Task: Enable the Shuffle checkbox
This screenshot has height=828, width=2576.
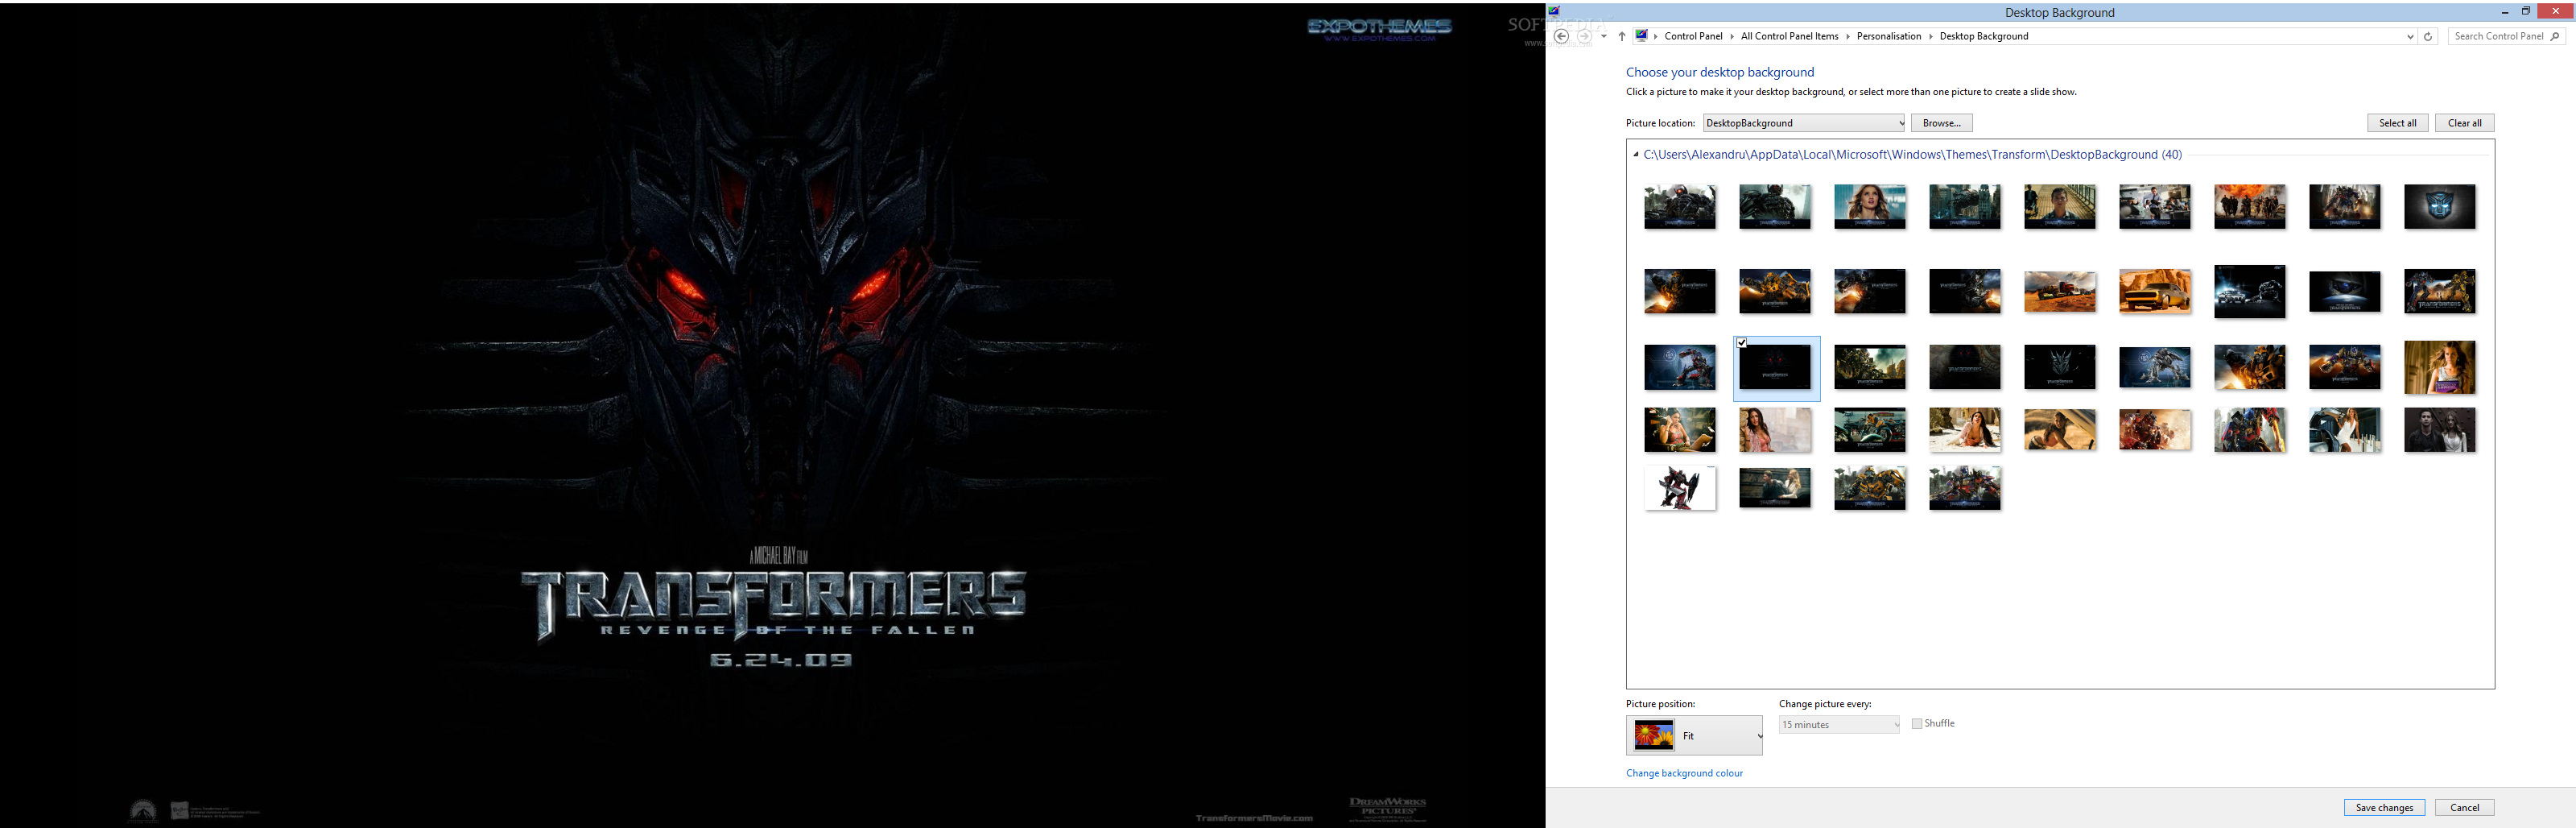Action: pyautogui.click(x=1917, y=723)
